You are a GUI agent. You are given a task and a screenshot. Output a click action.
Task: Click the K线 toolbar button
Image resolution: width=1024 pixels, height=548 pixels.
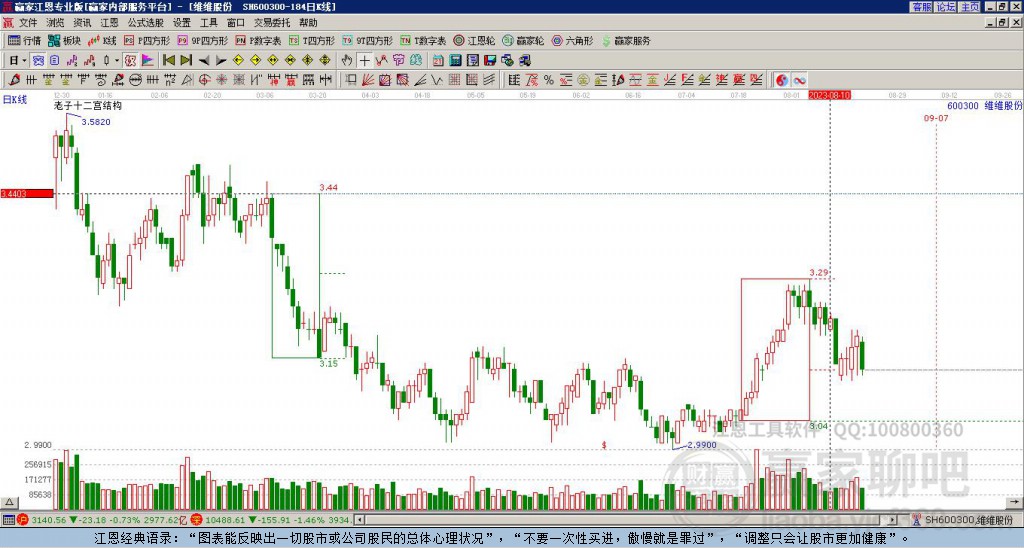(101, 40)
